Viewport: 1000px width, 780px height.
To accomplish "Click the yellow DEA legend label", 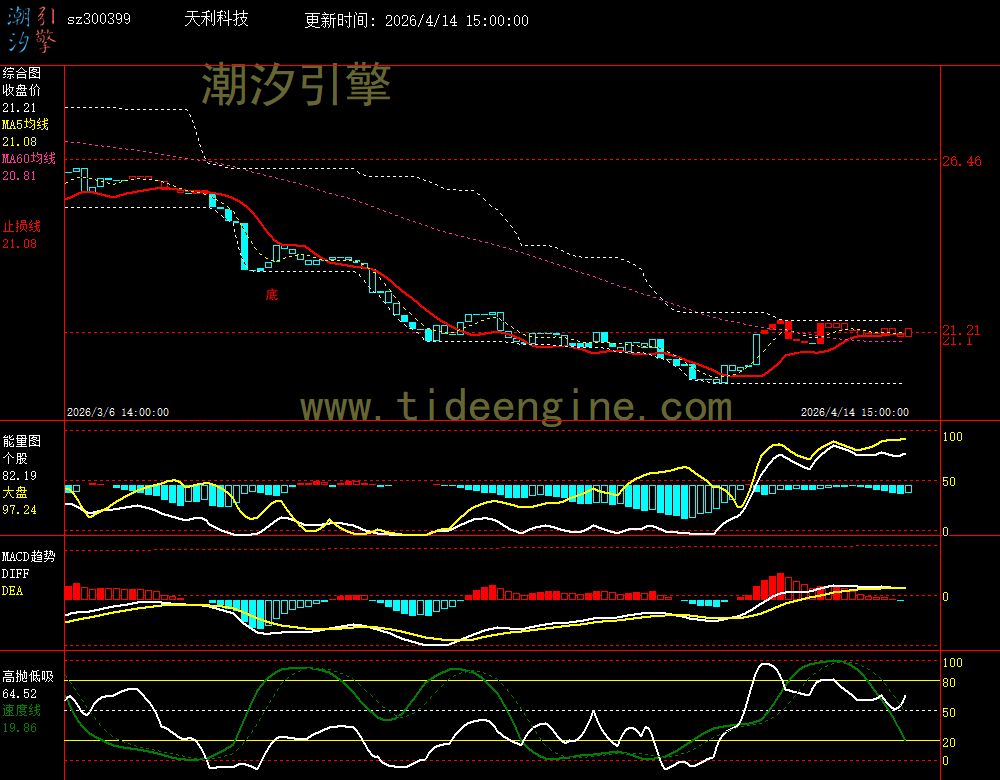I will pyautogui.click(x=12, y=591).
